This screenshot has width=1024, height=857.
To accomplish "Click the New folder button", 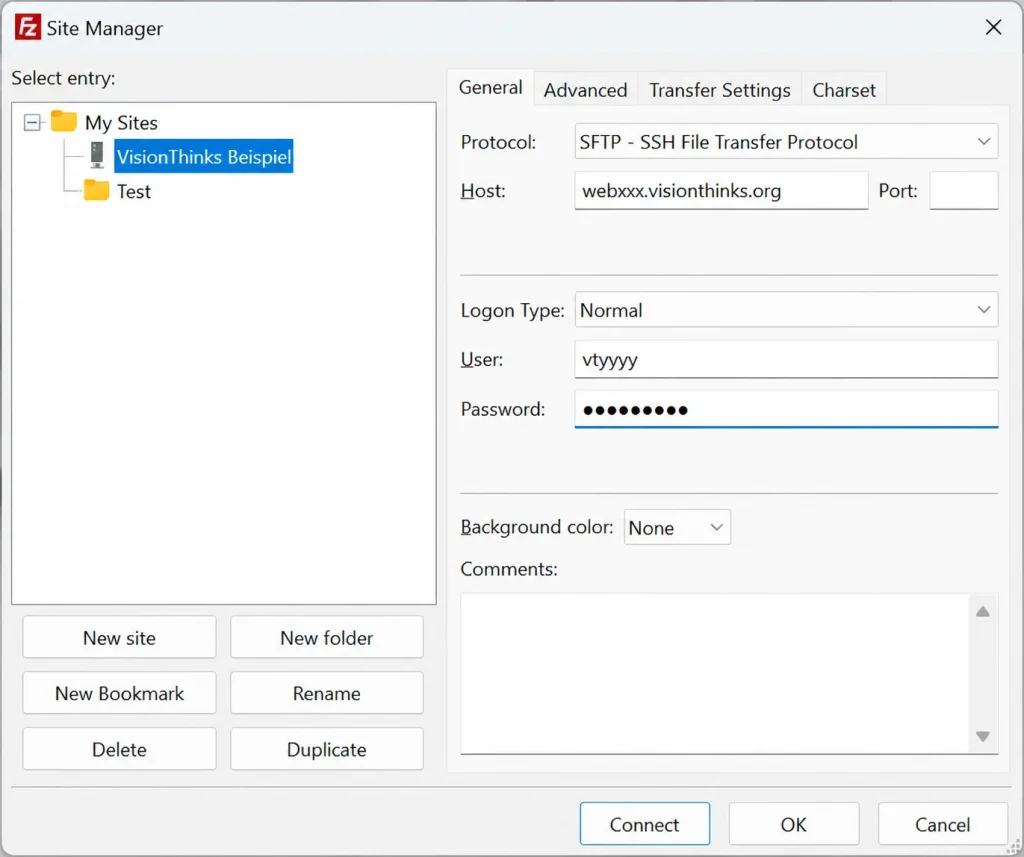I will click(x=327, y=638).
